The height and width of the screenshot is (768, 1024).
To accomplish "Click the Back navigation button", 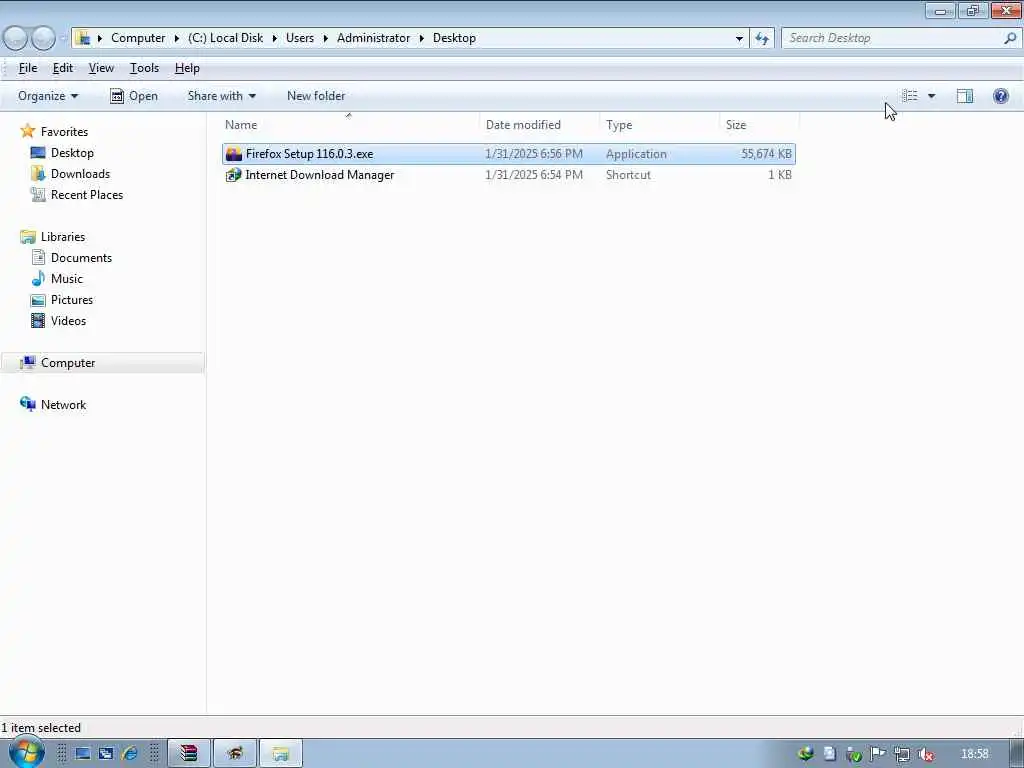I will coord(15,39).
